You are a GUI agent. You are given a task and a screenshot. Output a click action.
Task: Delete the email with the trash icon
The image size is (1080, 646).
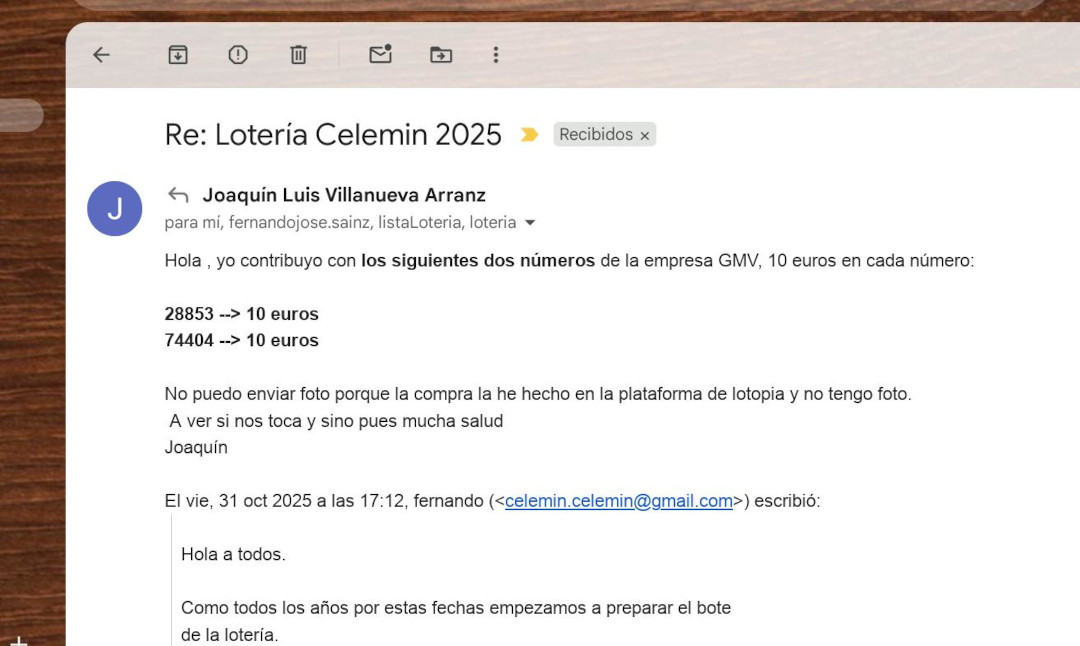click(x=298, y=55)
